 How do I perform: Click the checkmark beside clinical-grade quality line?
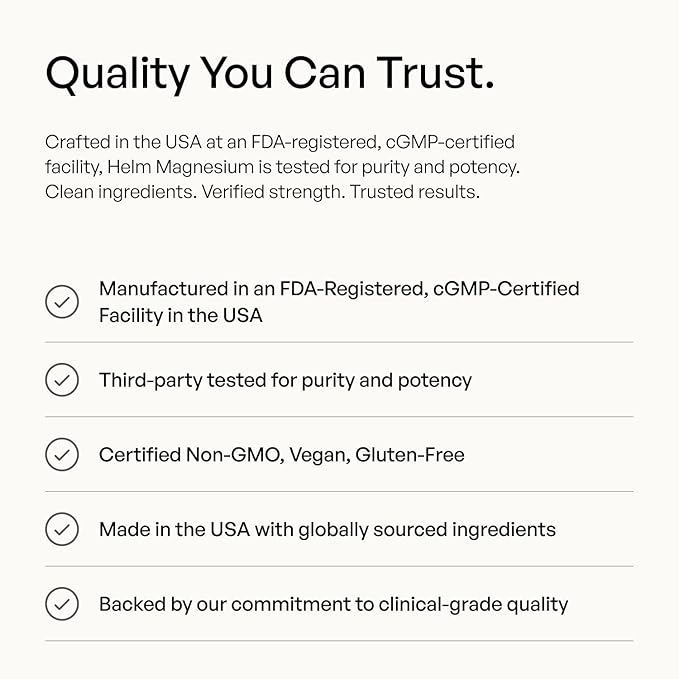[62, 604]
